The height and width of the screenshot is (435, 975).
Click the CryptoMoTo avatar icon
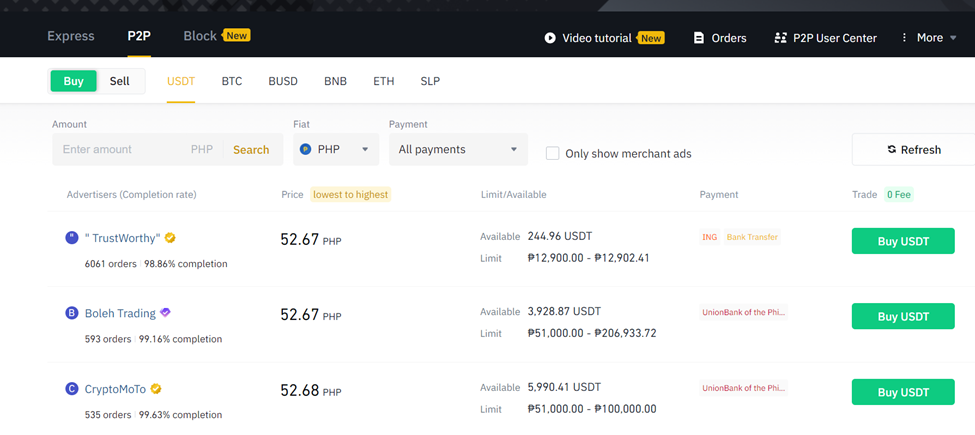[72, 389]
